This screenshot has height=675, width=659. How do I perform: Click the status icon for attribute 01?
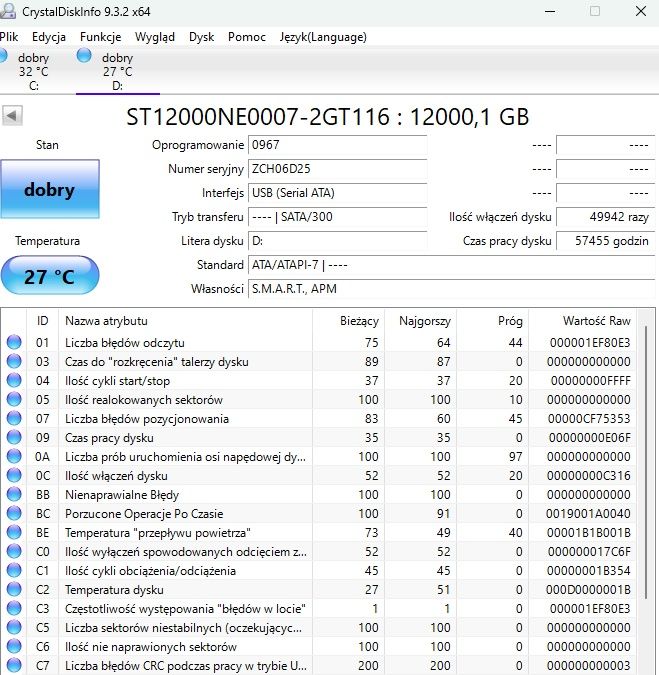tap(14, 342)
